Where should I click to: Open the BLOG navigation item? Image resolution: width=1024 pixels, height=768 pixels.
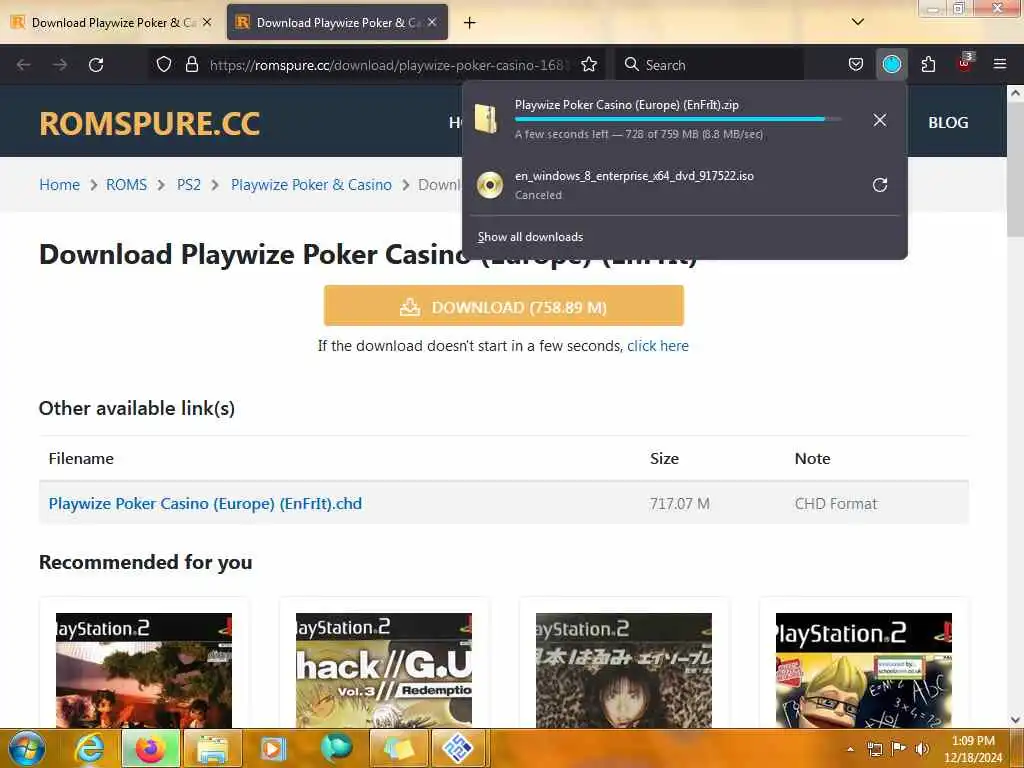948,122
